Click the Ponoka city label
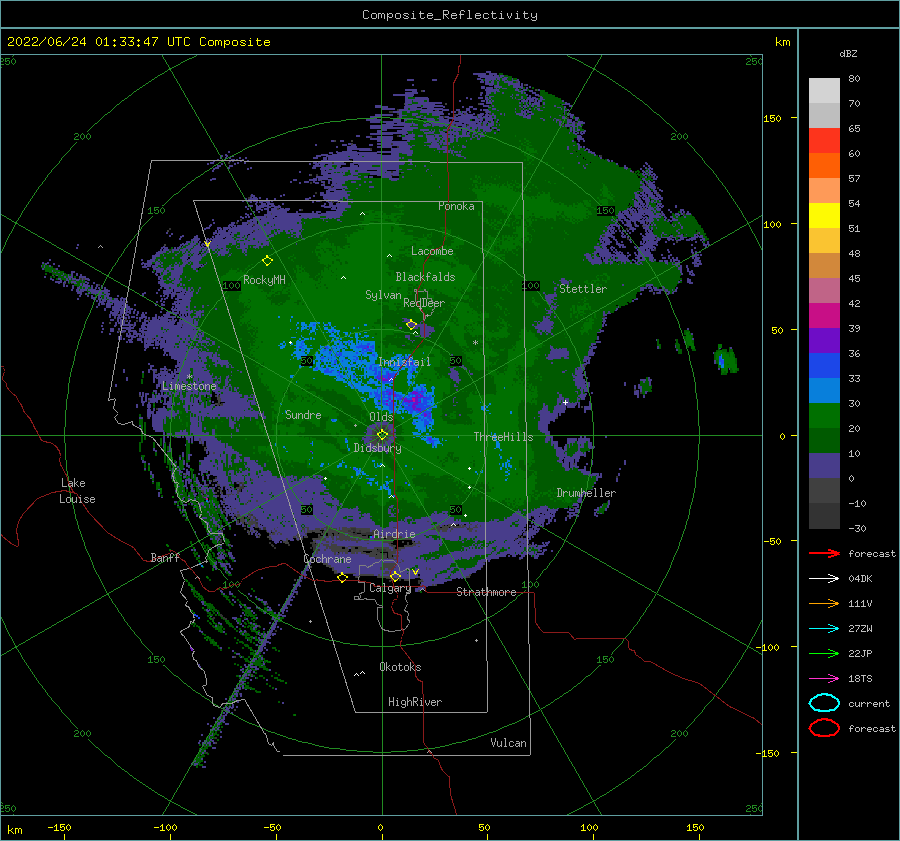Image resolution: width=900 pixels, height=841 pixels. (x=456, y=206)
